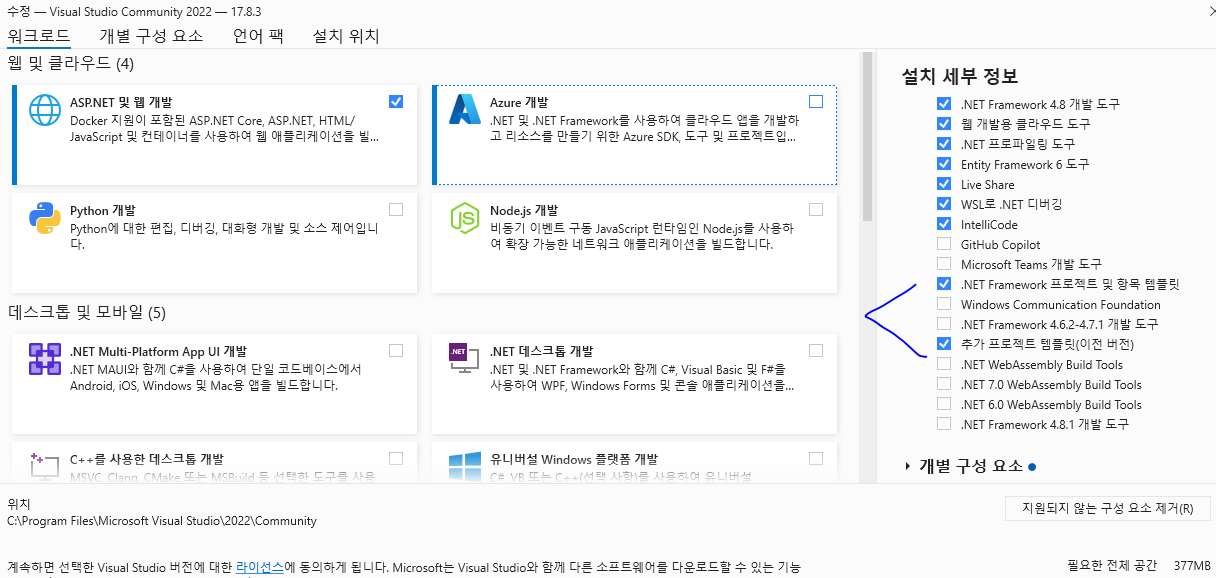The width and height of the screenshot is (1216, 578).
Task: Click the .NET desktop development icon
Action: (466, 359)
